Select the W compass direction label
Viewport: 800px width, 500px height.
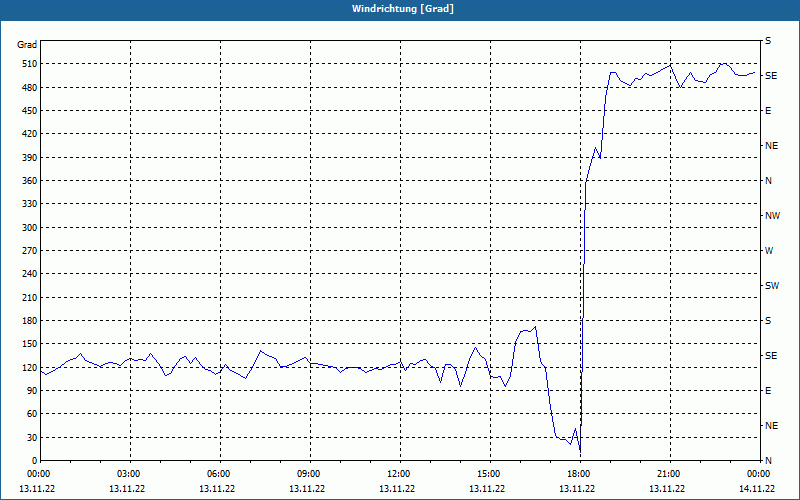click(x=769, y=251)
